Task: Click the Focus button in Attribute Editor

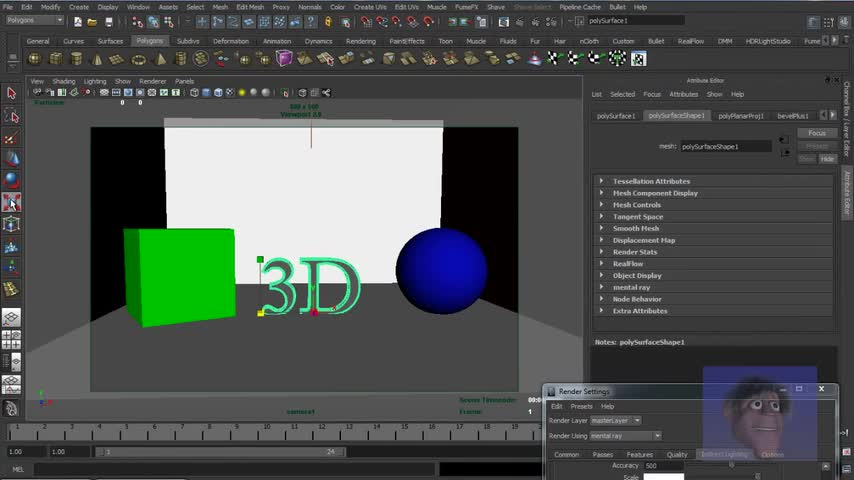Action: click(x=816, y=133)
